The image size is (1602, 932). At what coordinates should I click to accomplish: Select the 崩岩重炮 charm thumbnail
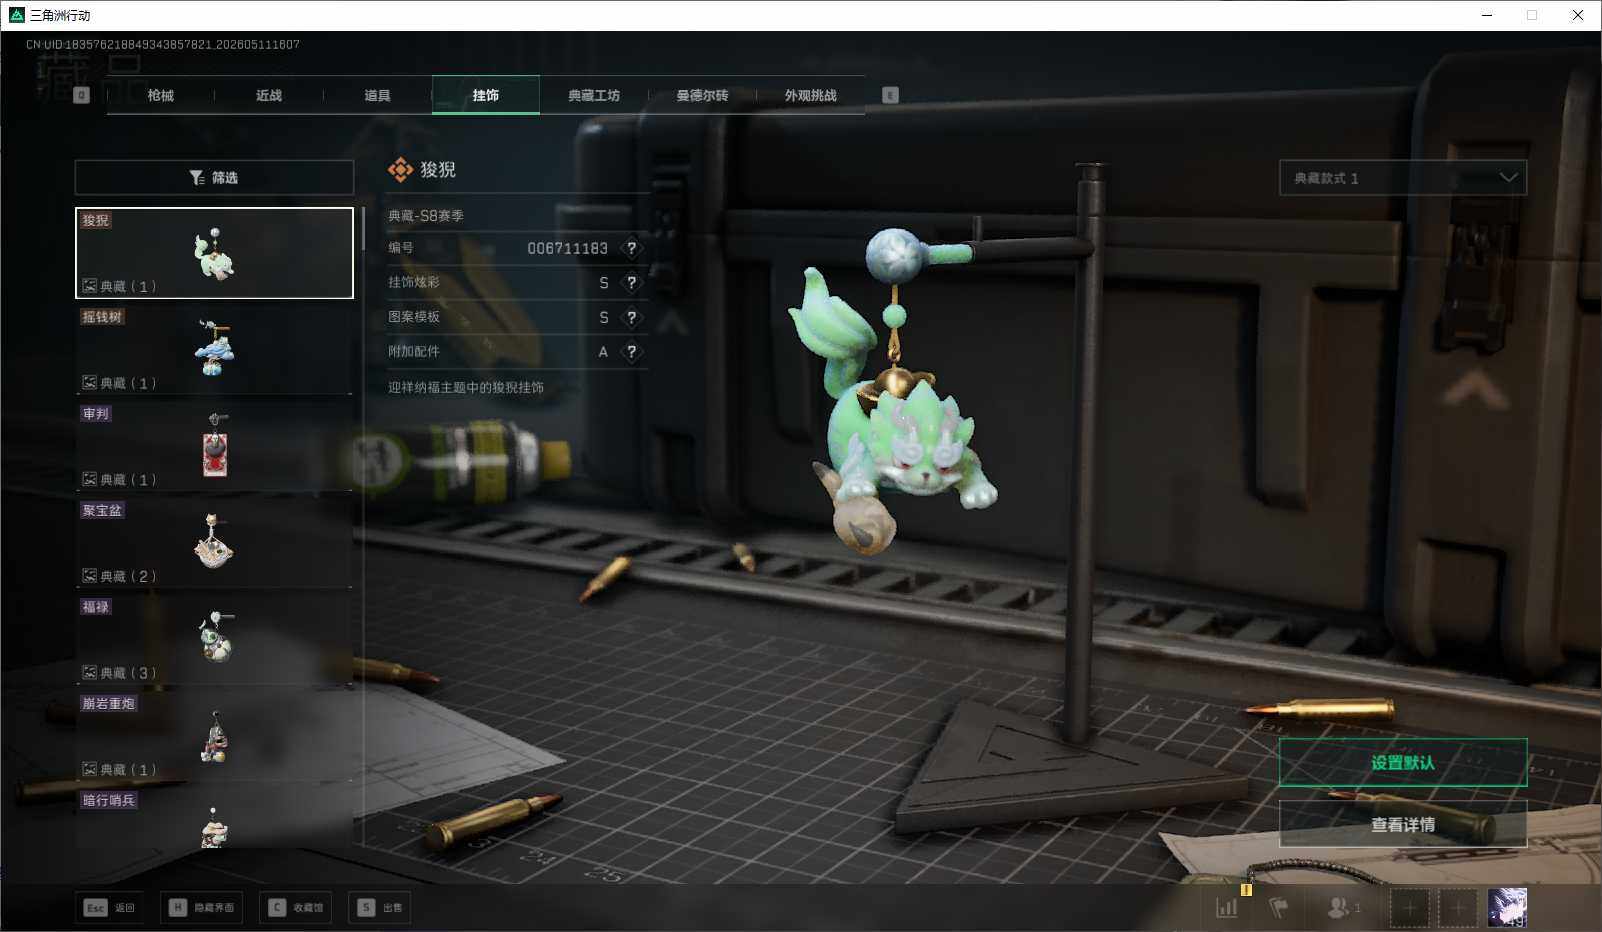214,736
